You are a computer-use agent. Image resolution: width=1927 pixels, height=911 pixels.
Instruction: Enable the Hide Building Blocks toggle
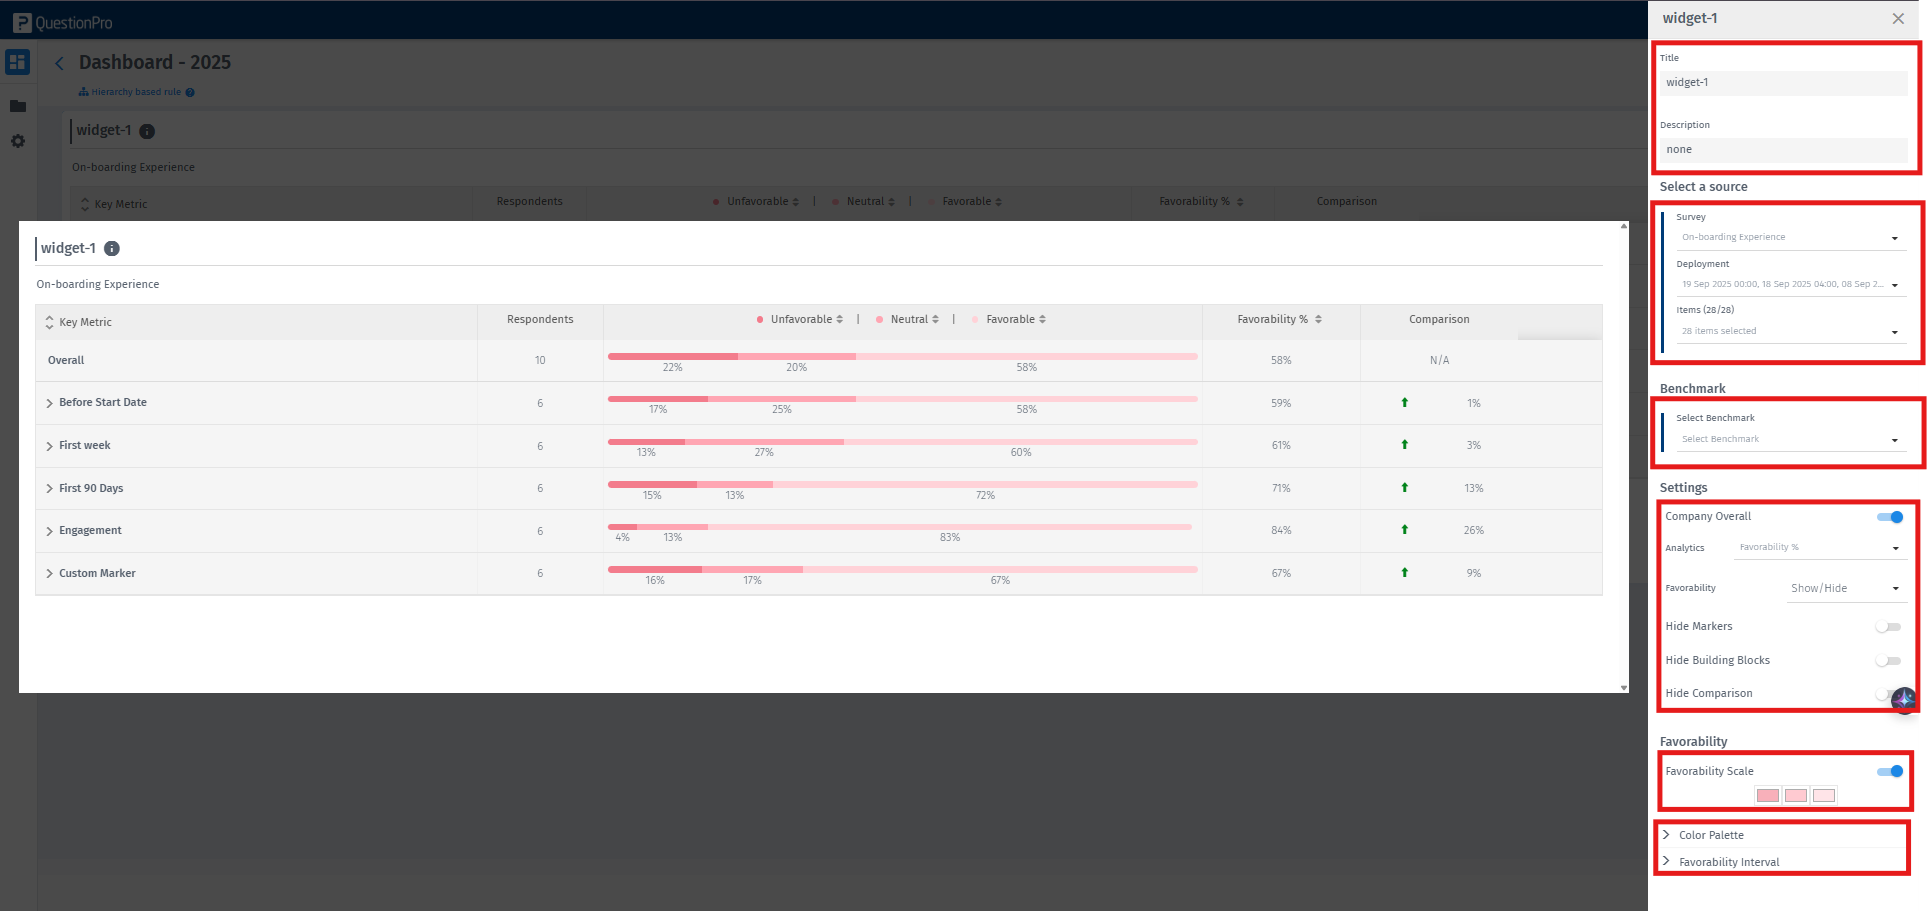[1888, 661]
